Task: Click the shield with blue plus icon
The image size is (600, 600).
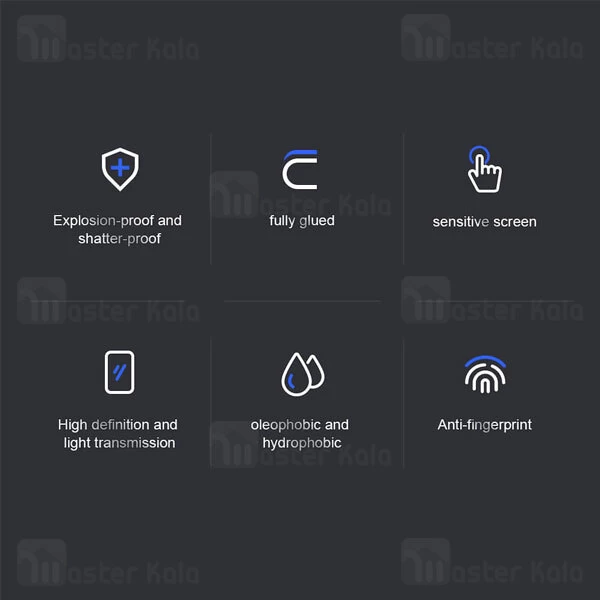Action: coord(120,169)
